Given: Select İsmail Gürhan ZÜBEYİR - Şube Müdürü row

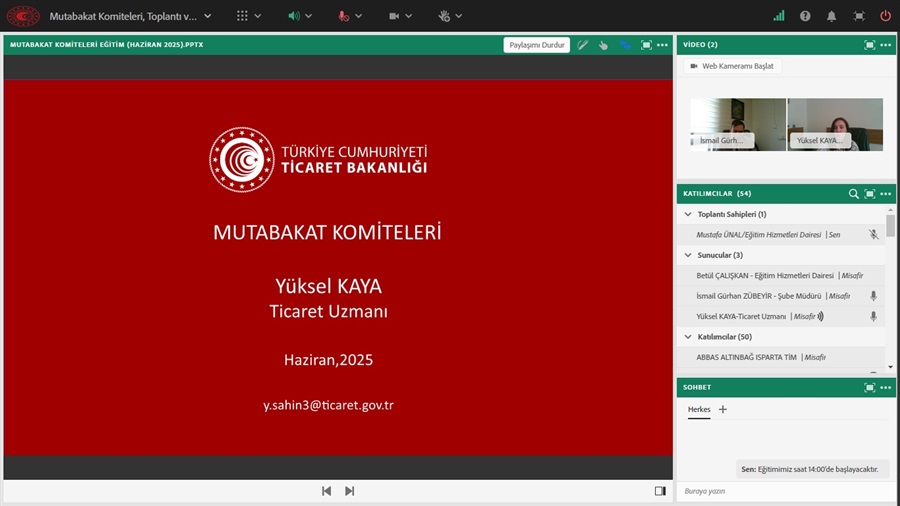Looking at the screenshot, I should 781,296.
